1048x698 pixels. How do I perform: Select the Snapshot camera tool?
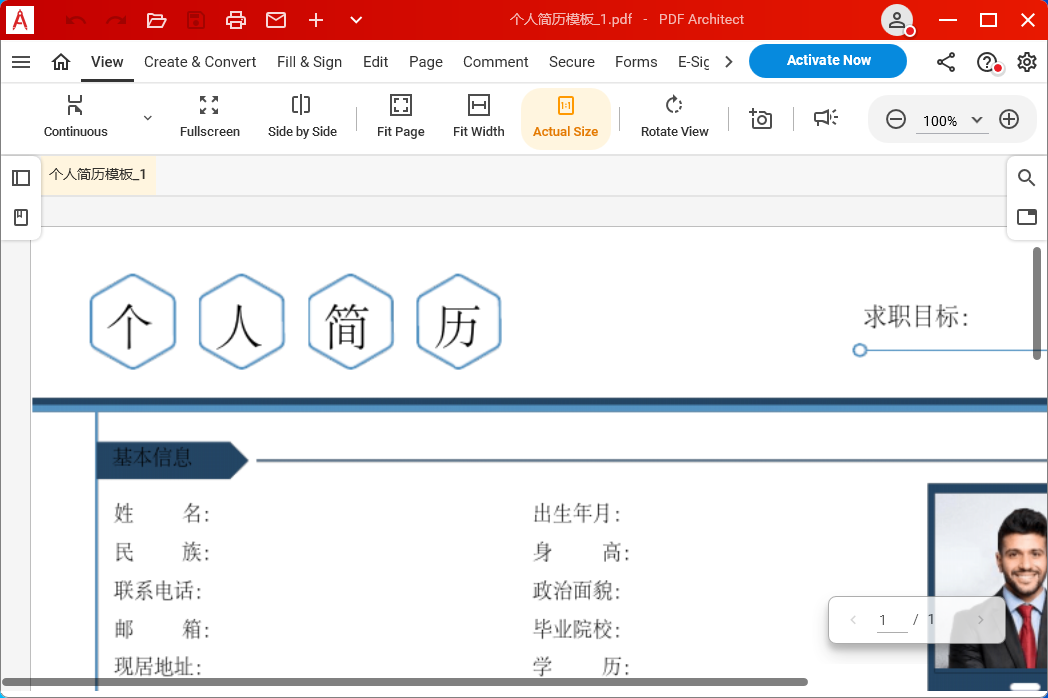760,119
